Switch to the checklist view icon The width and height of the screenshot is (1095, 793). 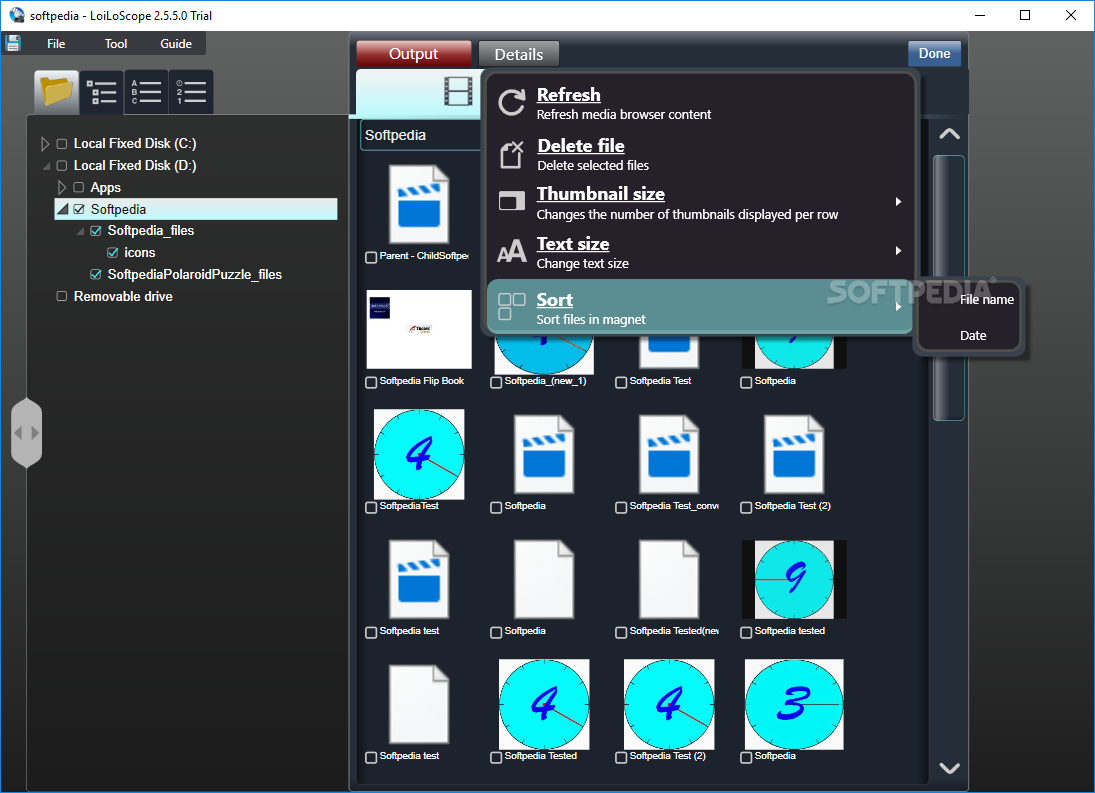point(101,91)
